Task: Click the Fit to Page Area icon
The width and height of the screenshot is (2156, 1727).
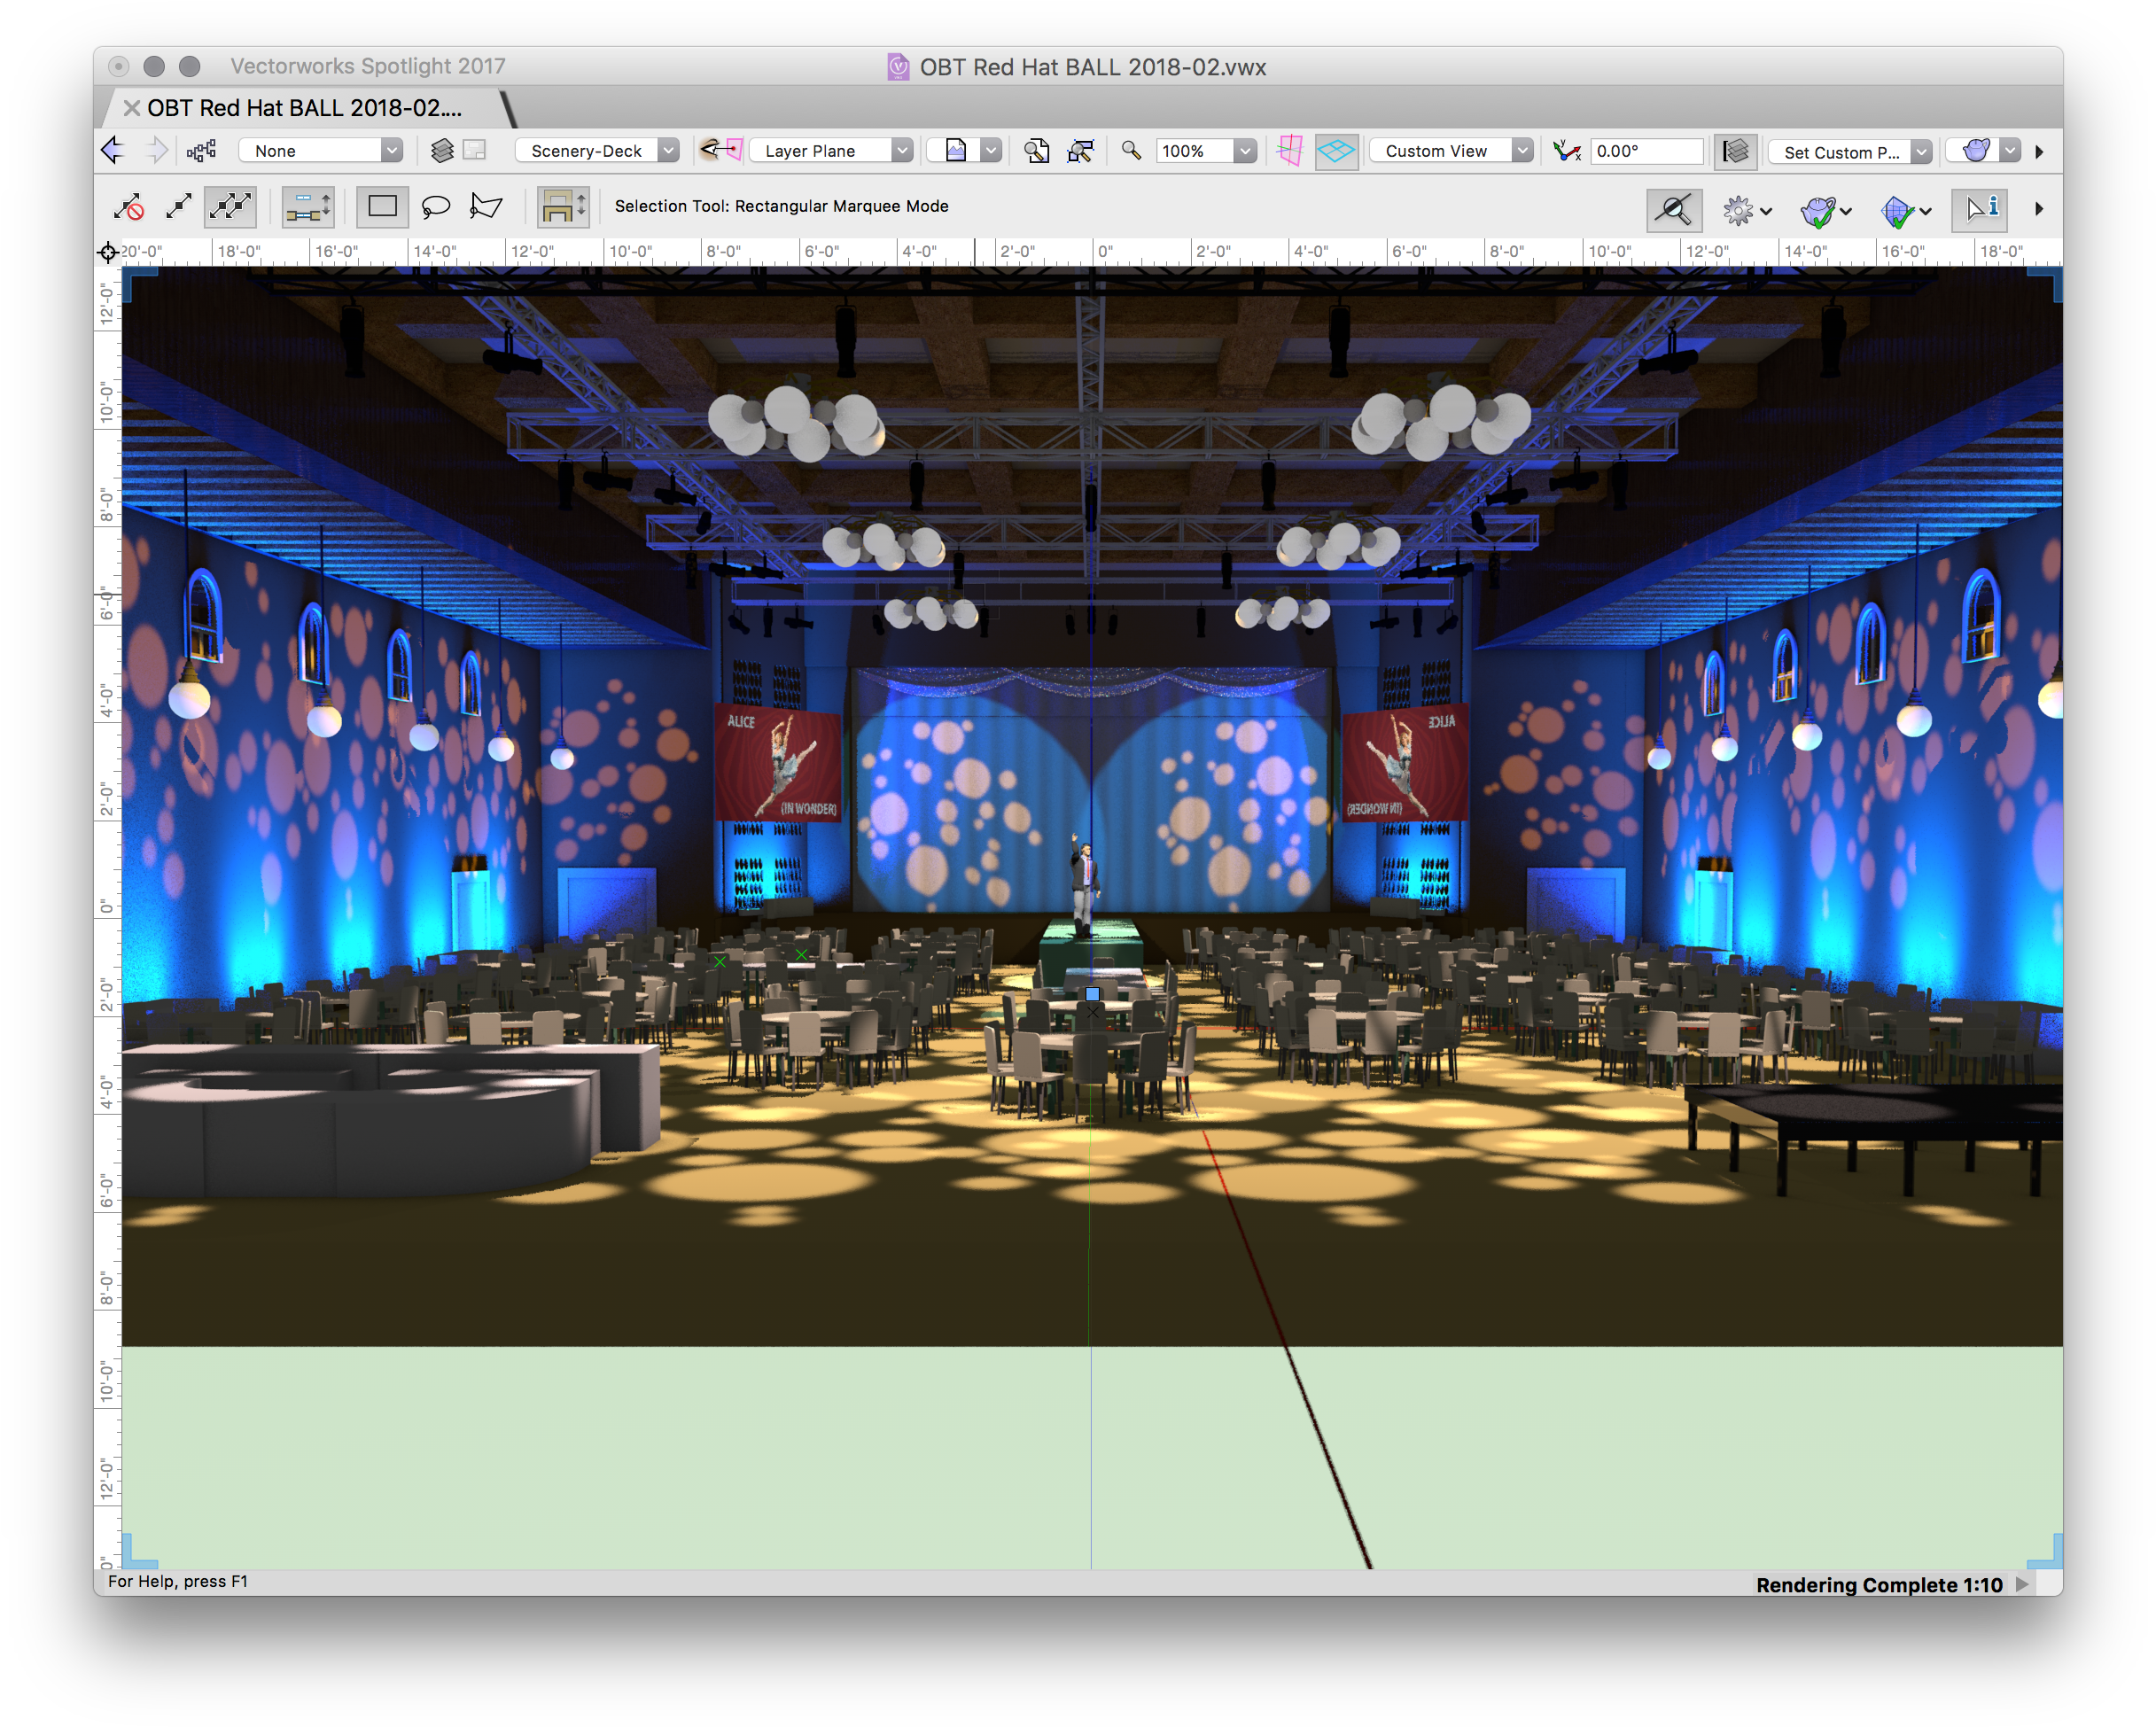Action: click(1036, 151)
